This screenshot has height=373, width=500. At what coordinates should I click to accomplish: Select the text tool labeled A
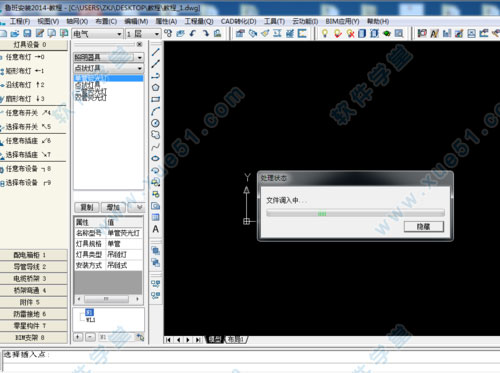click(x=155, y=229)
